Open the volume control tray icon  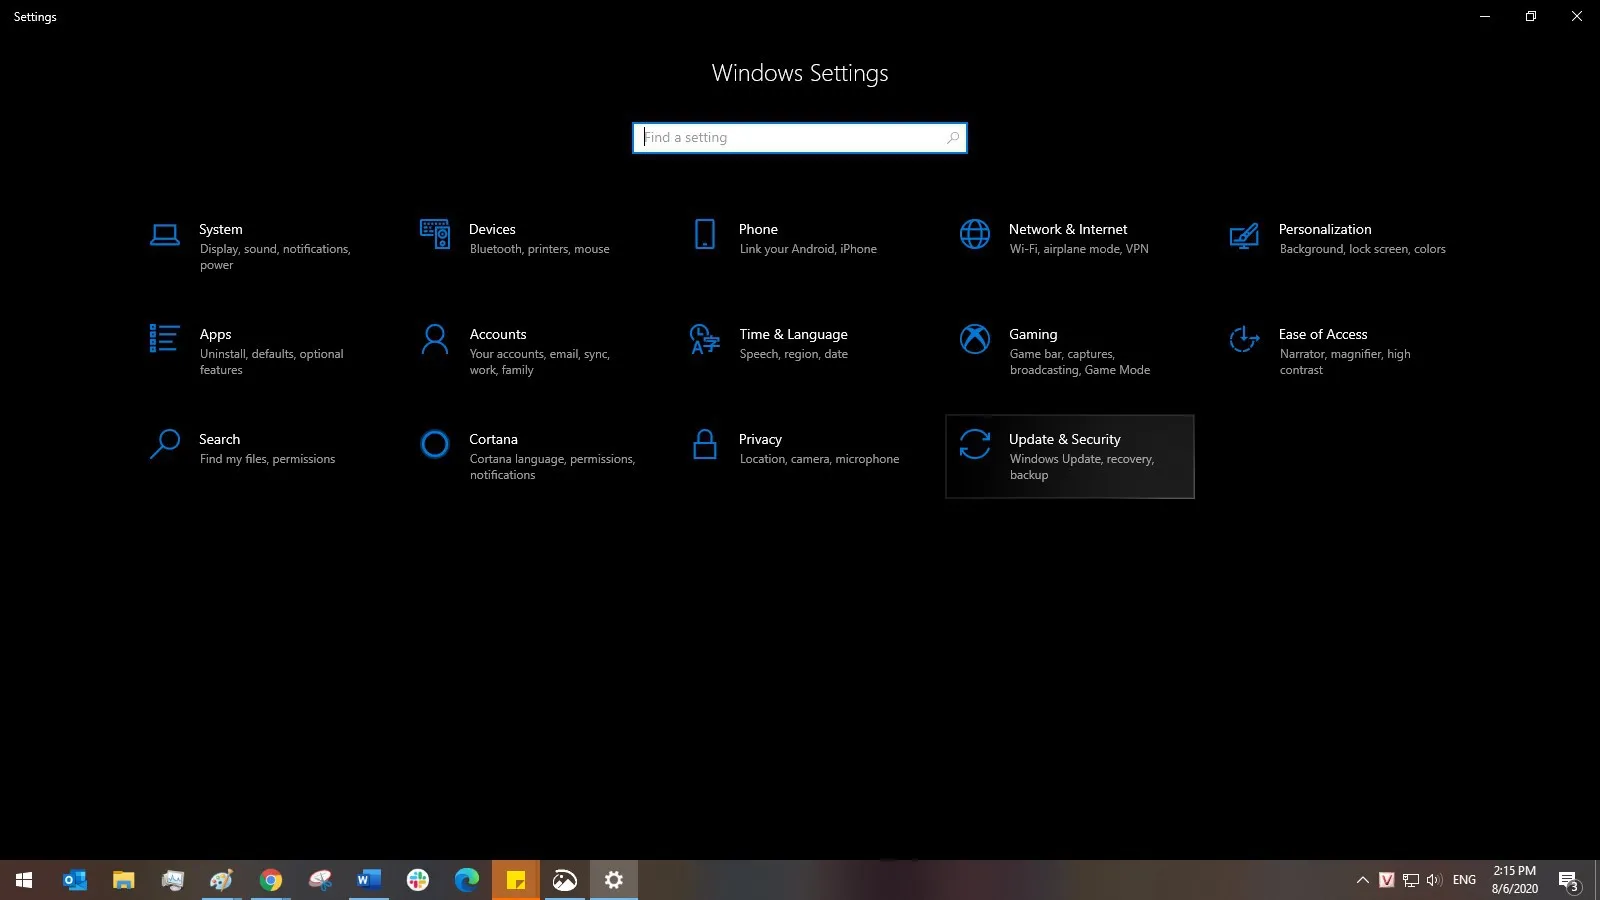tap(1434, 880)
